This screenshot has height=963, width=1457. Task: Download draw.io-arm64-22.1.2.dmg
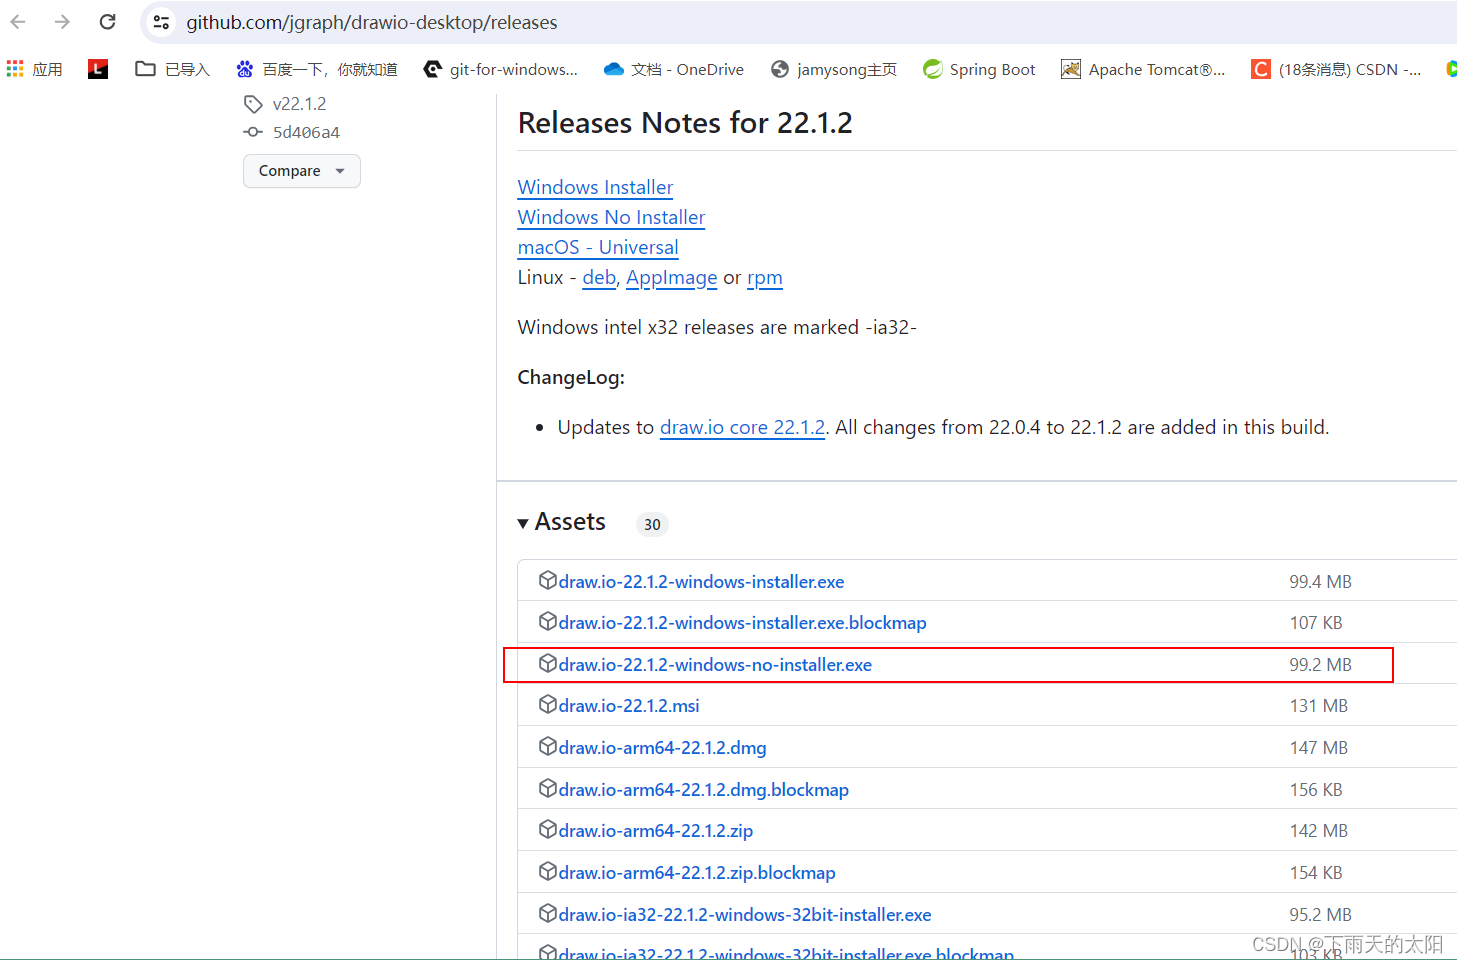(662, 748)
